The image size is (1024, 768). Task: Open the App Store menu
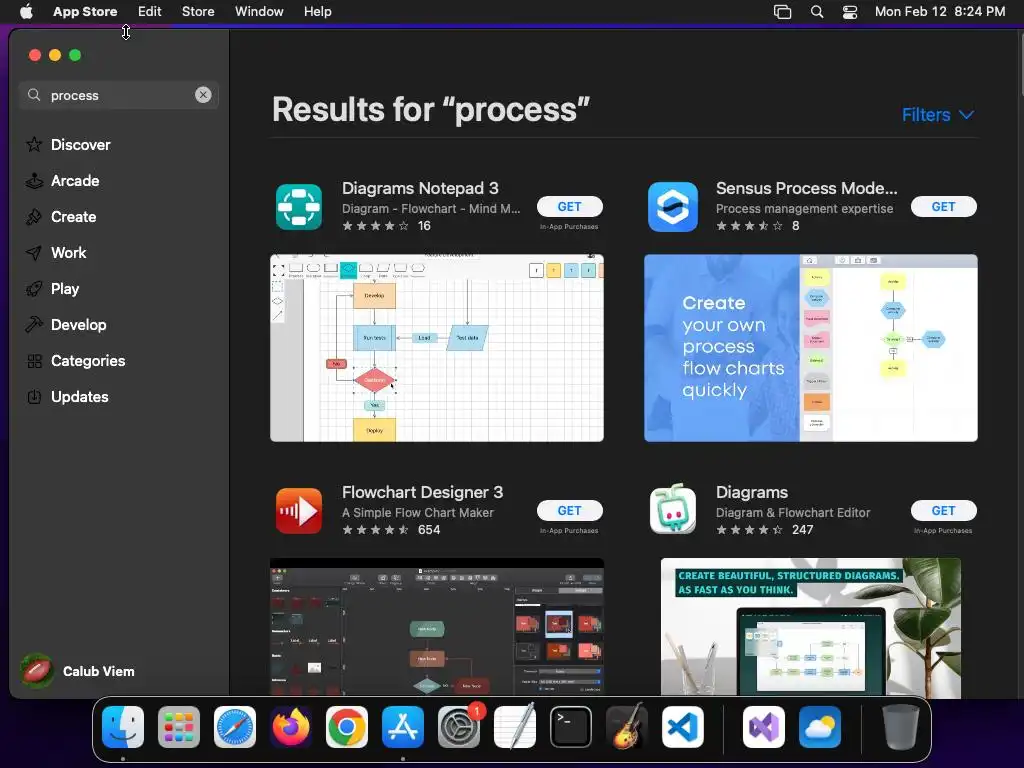tap(85, 12)
